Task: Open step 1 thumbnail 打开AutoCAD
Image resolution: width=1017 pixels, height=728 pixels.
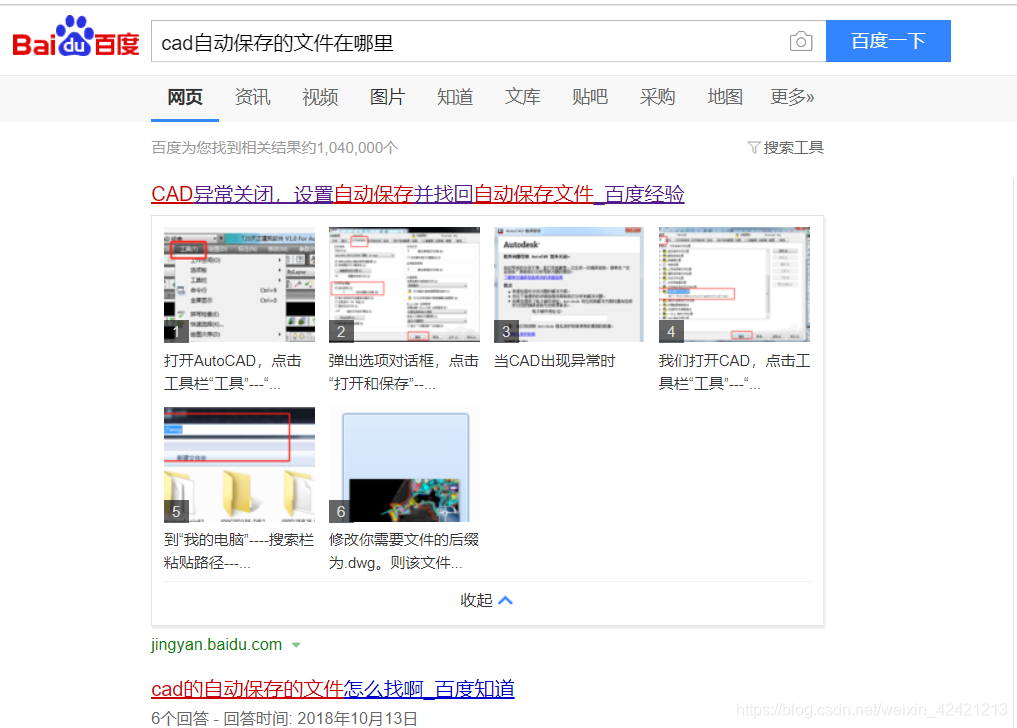Action: [239, 284]
